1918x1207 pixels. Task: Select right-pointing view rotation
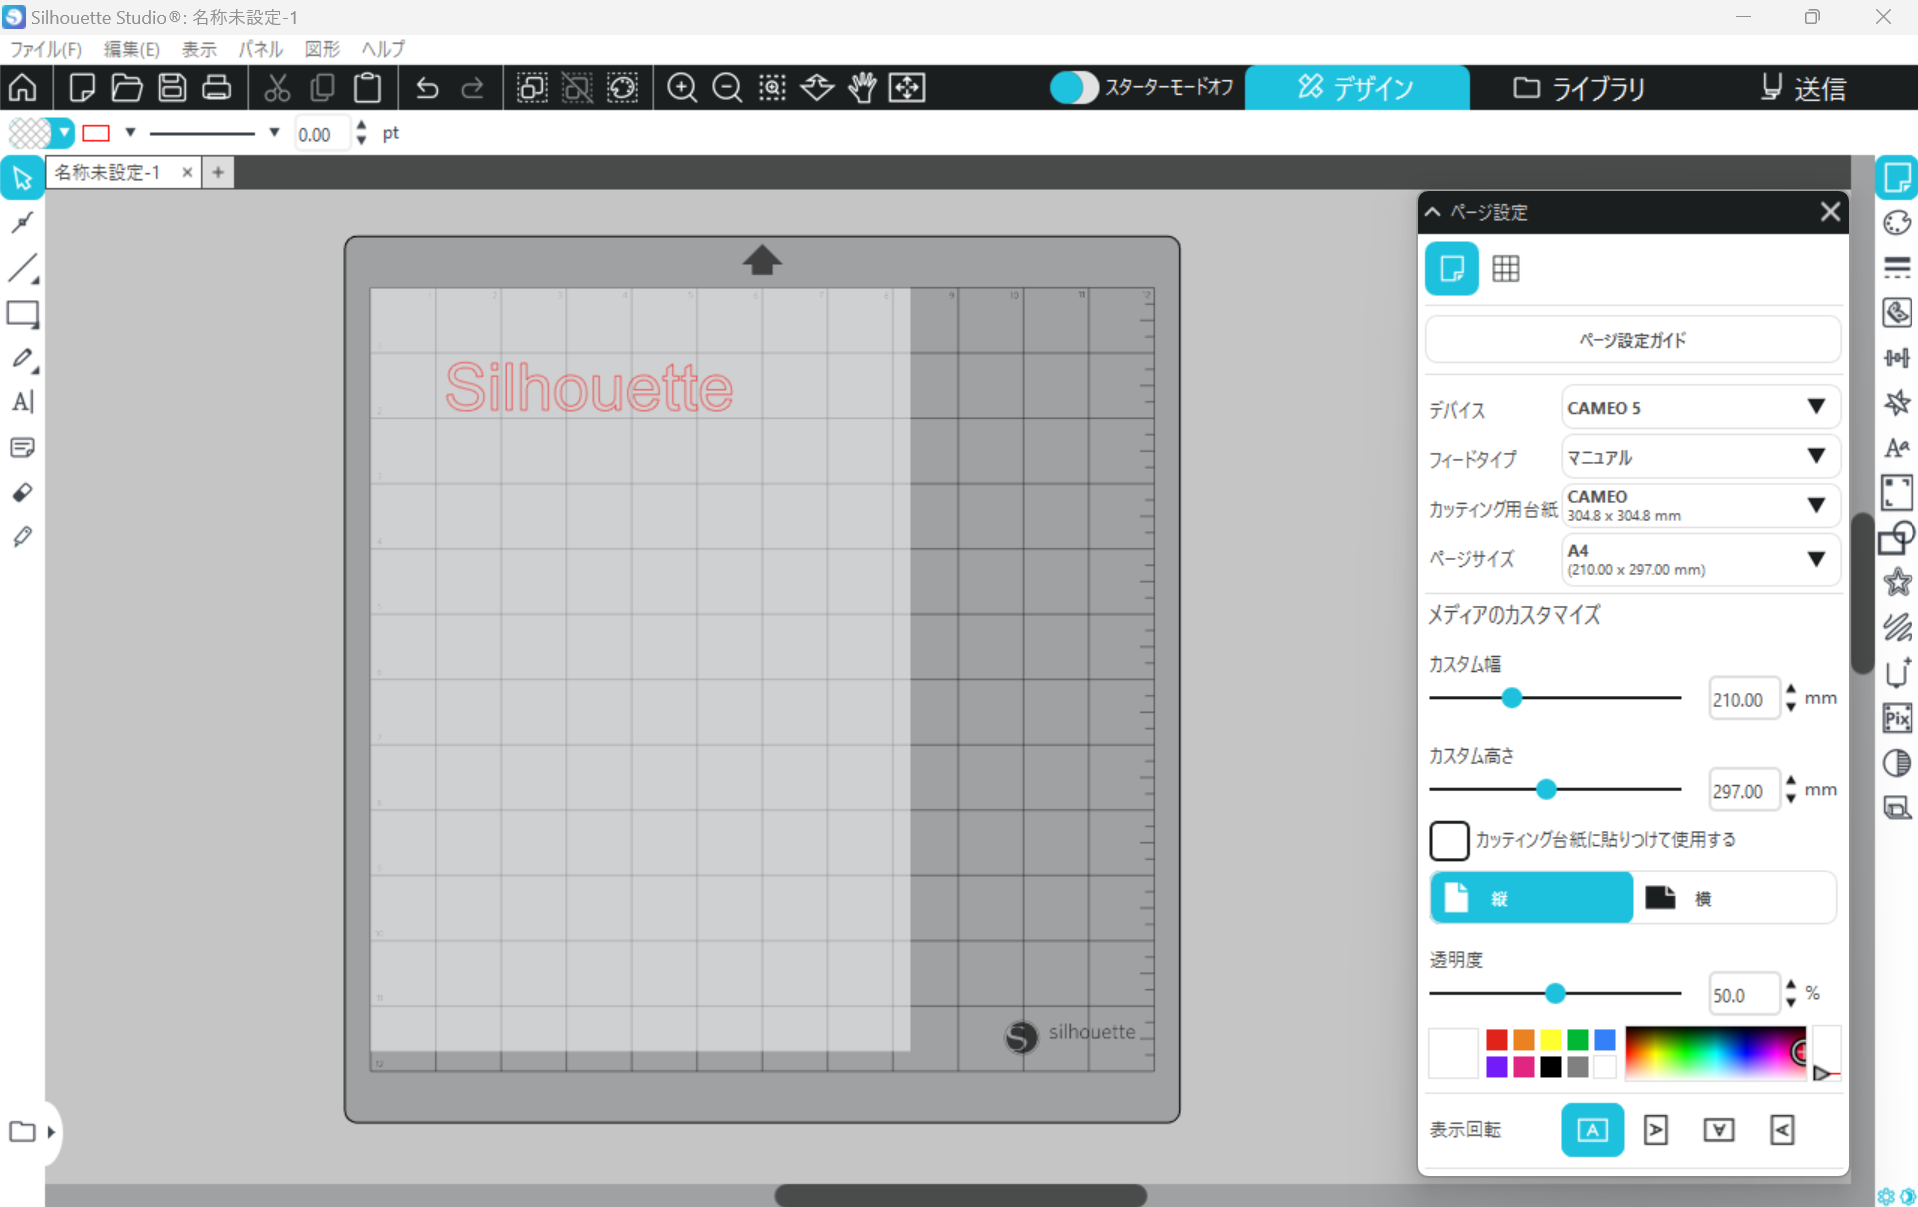pyautogui.click(x=1656, y=1130)
